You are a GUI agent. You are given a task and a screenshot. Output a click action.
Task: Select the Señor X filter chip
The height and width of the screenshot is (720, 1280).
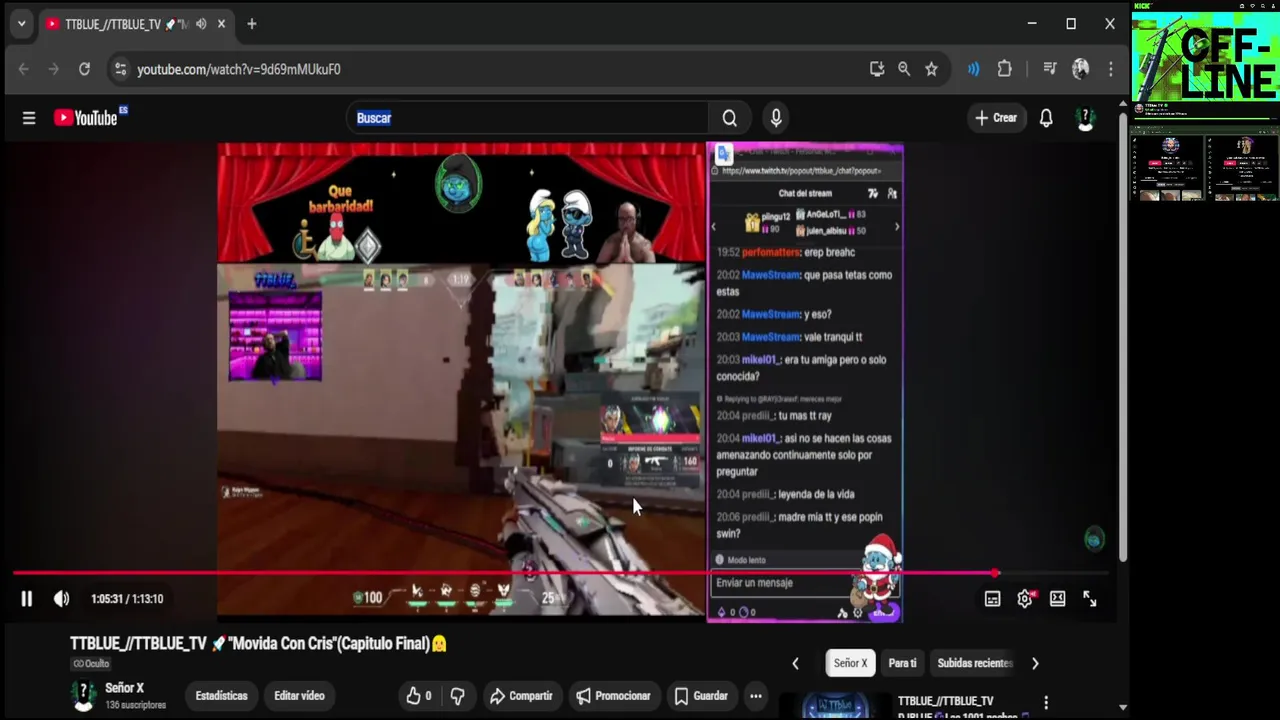(x=851, y=663)
